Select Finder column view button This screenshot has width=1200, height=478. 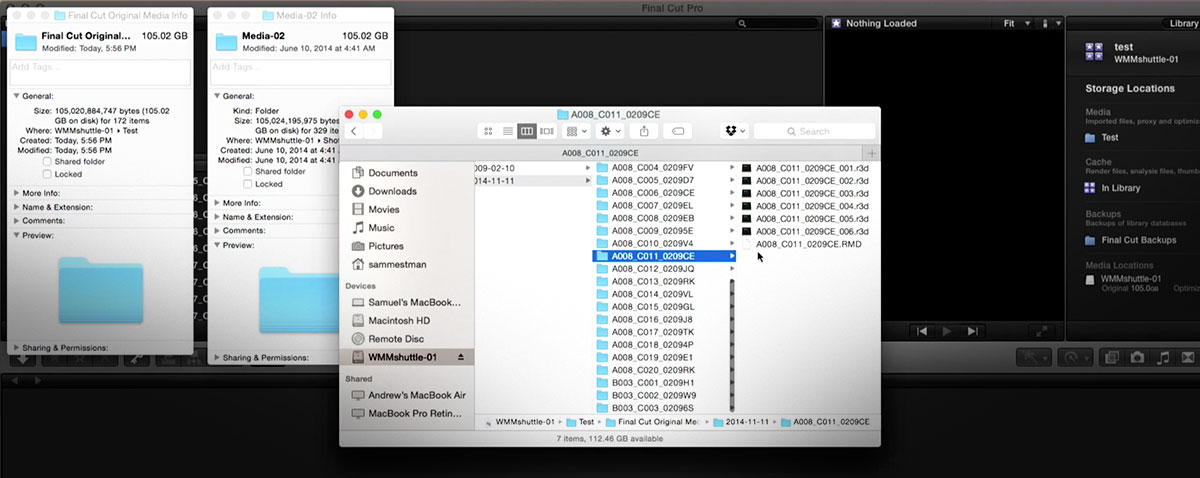[527, 131]
